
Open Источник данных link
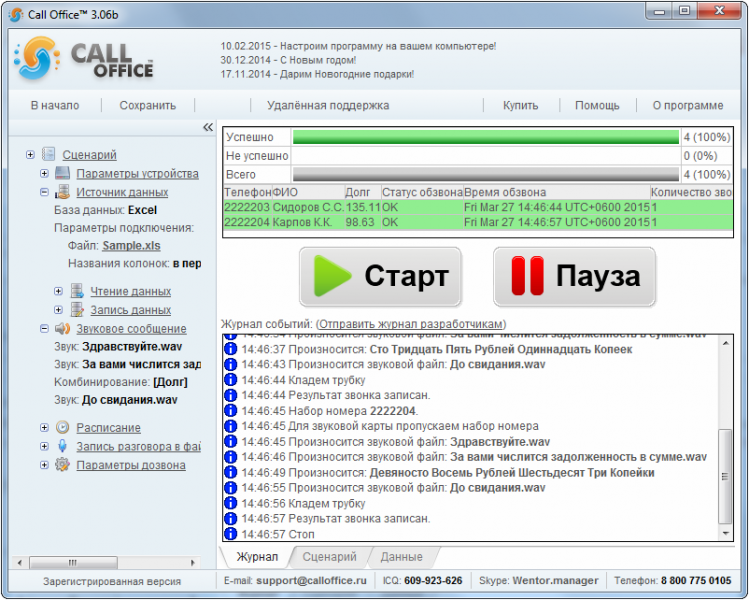[122, 192]
